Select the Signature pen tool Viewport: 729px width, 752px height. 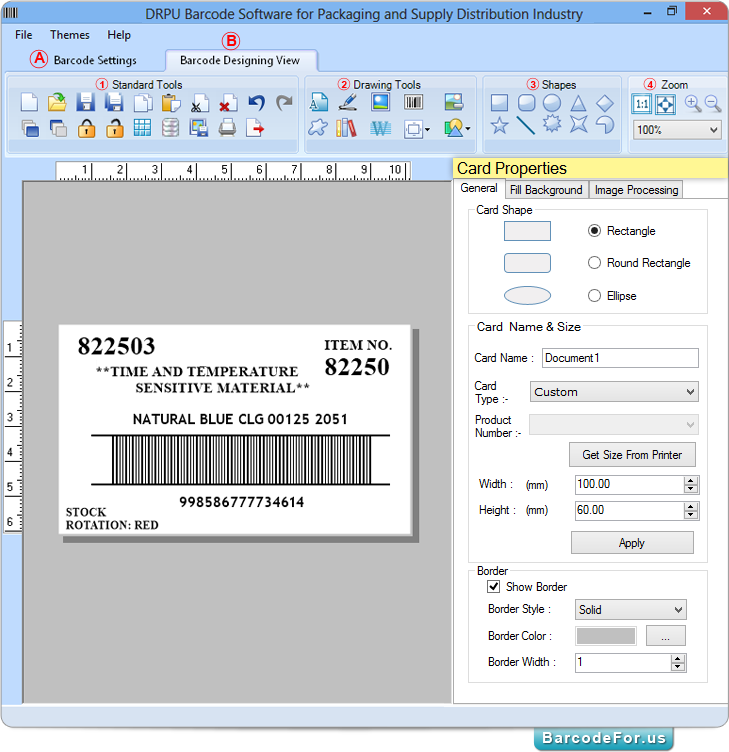[347, 102]
